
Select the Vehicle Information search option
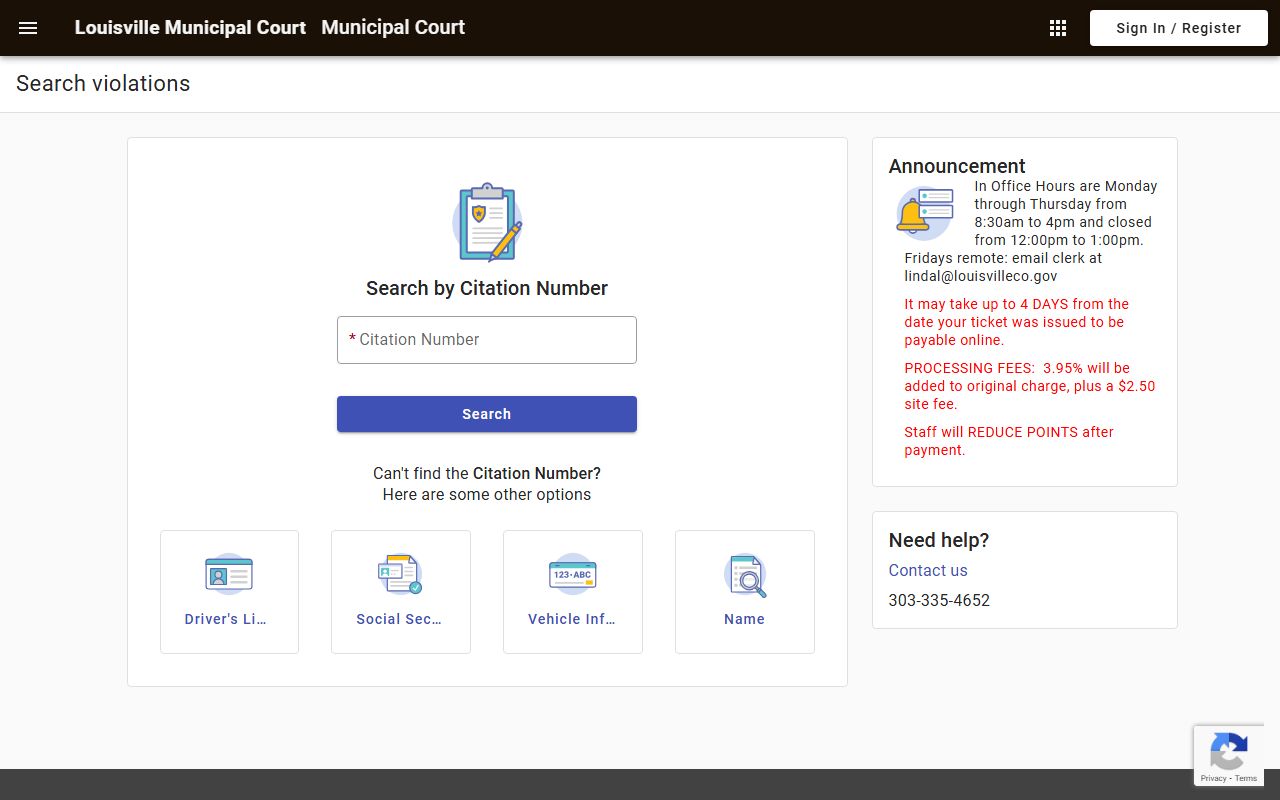click(x=573, y=592)
